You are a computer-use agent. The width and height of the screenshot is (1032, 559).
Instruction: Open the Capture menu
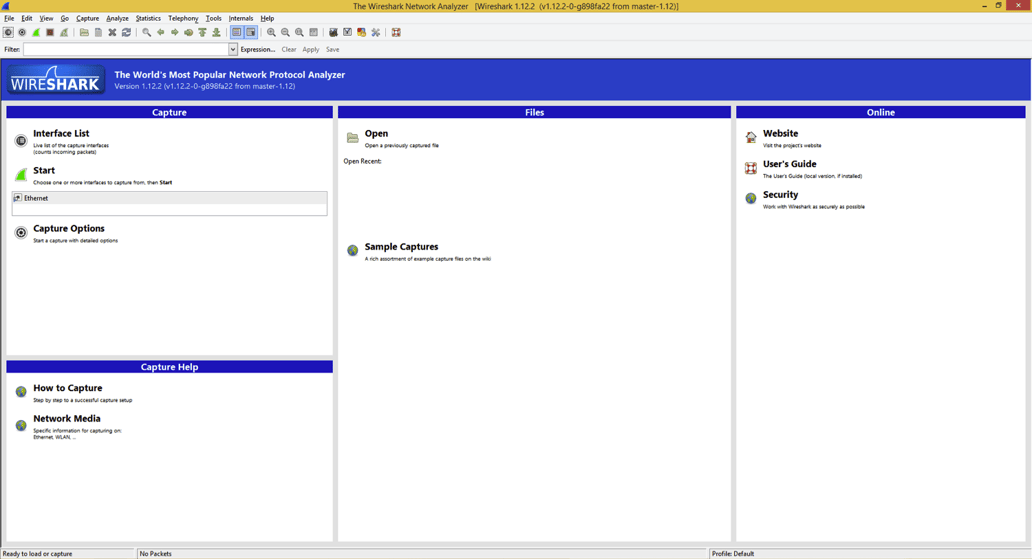[88, 18]
